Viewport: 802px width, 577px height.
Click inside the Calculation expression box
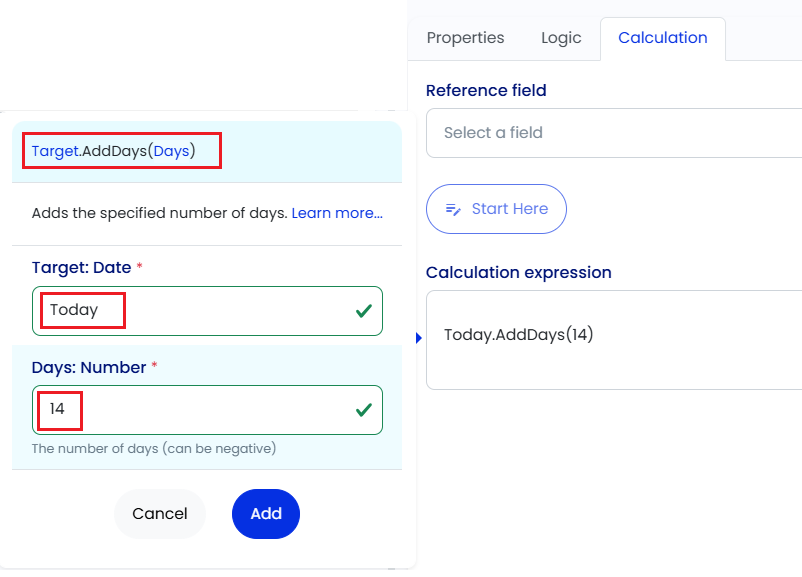pyautogui.click(x=614, y=340)
